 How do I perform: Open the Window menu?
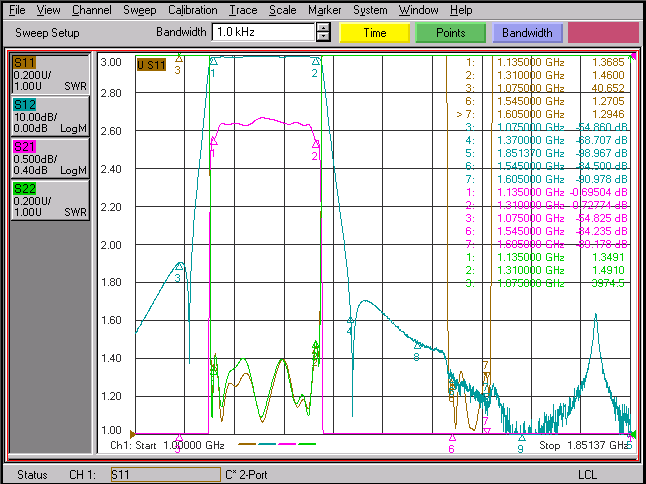pyautogui.click(x=418, y=10)
